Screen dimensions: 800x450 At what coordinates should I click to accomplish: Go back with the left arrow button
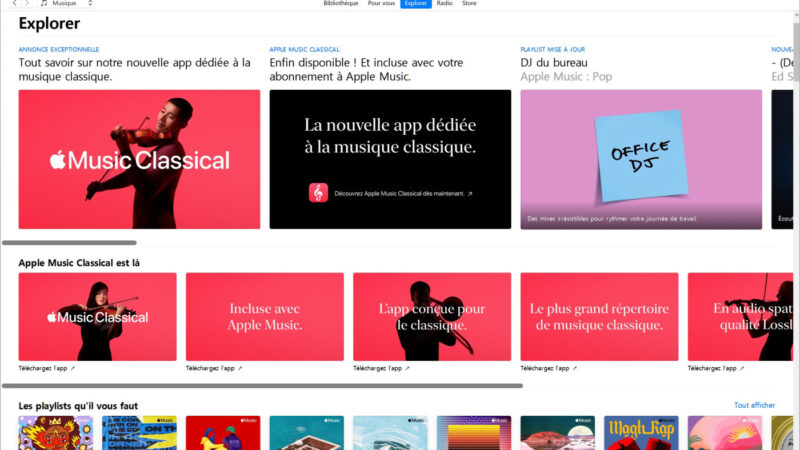(14, 3)
